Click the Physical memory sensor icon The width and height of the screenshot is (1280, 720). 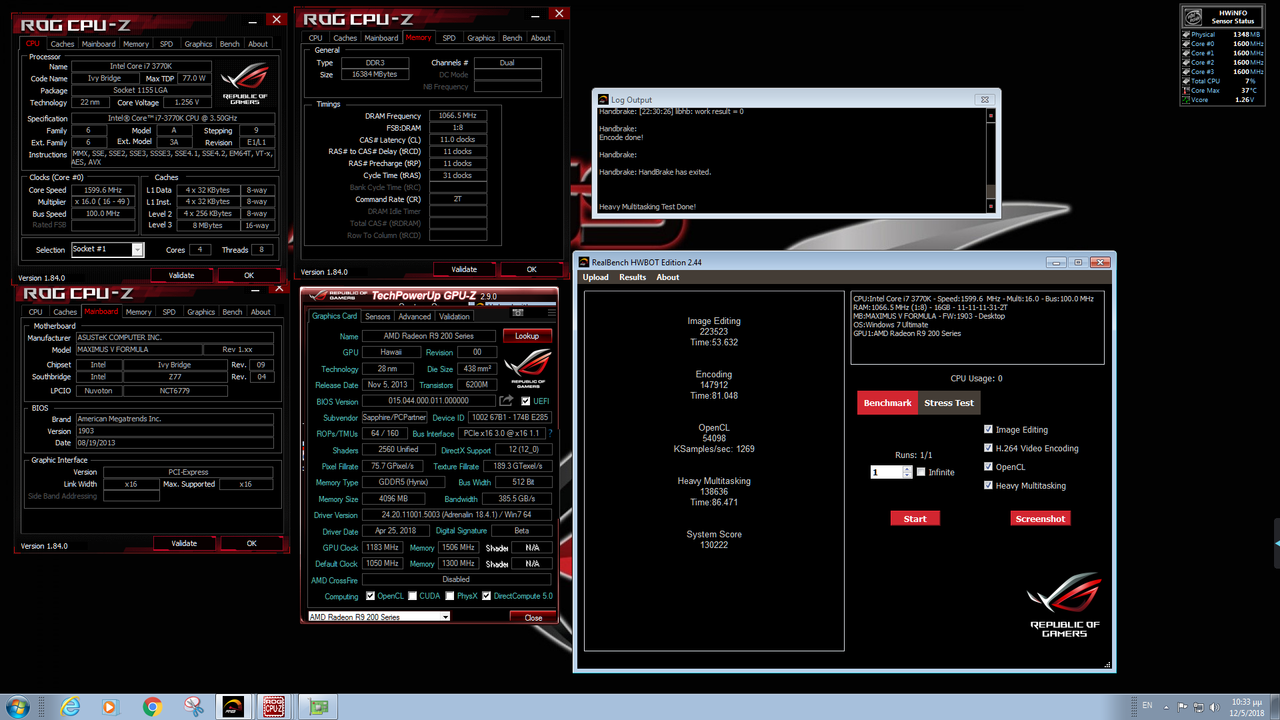click(1185, 35)
